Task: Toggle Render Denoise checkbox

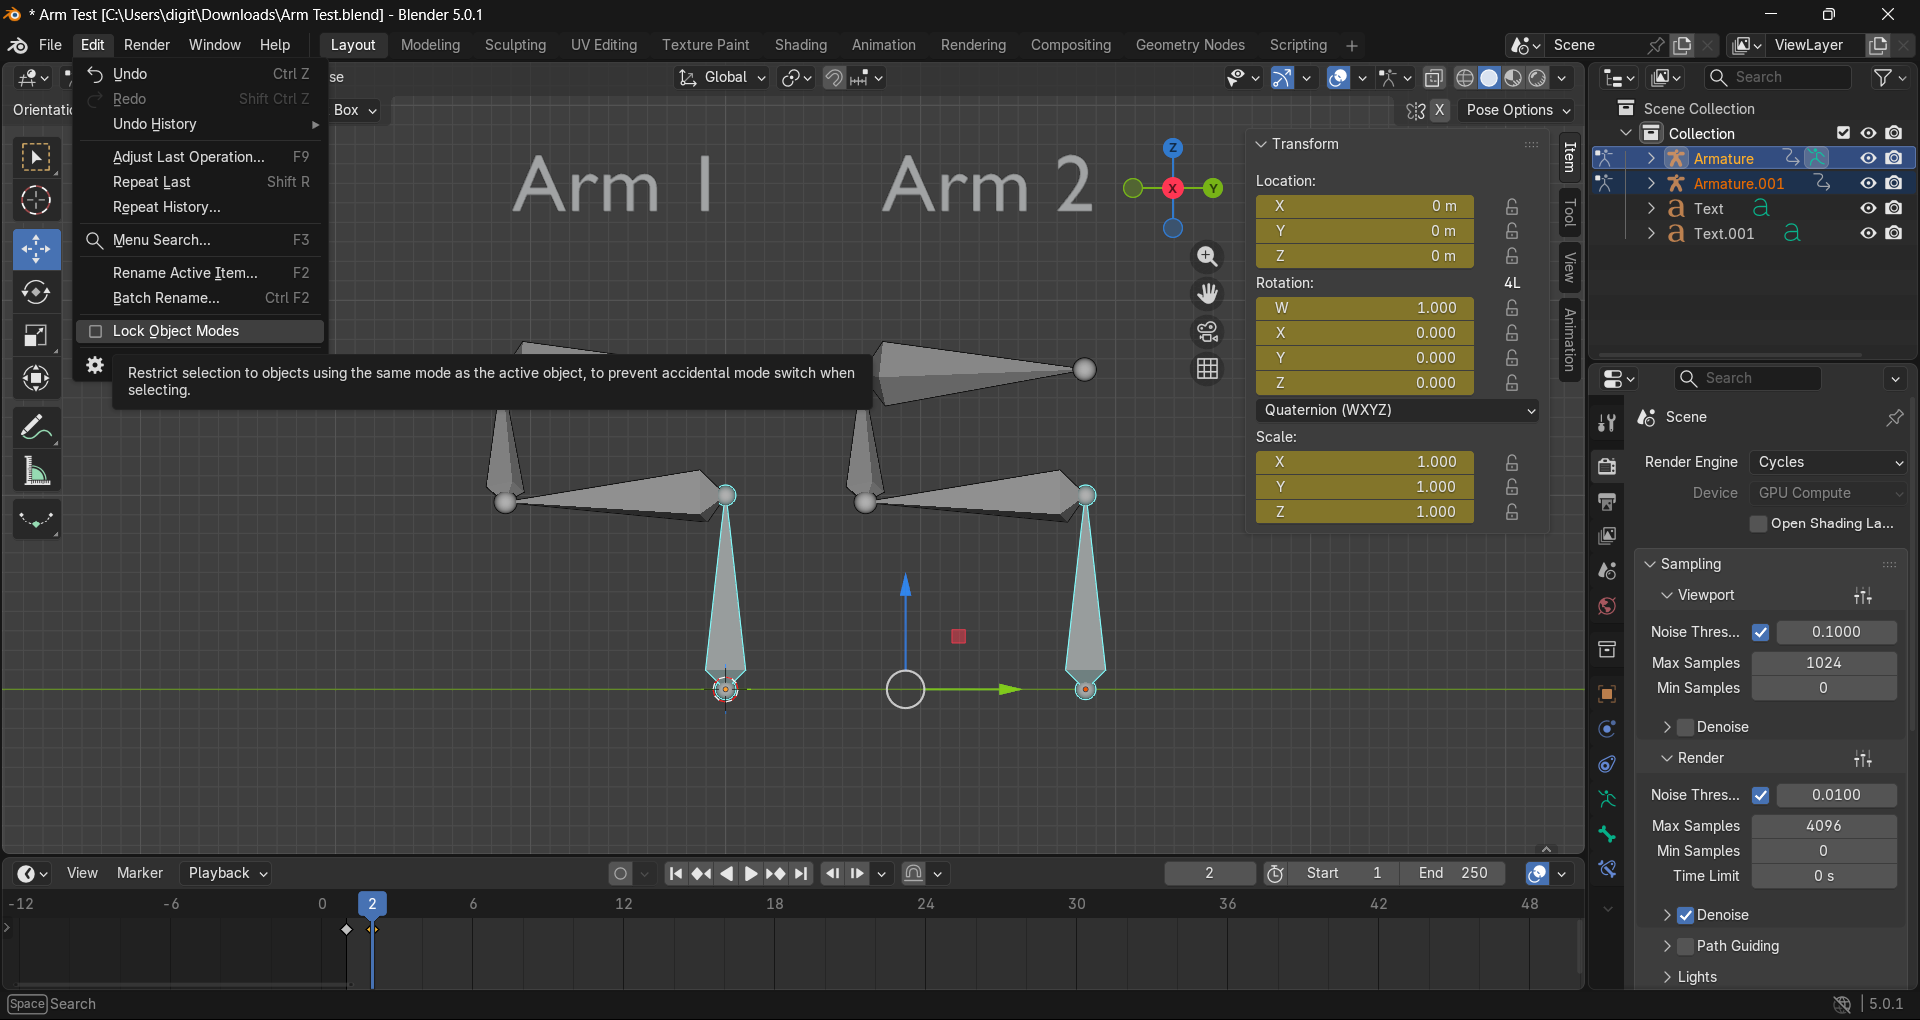Action: pos(1685,915)
